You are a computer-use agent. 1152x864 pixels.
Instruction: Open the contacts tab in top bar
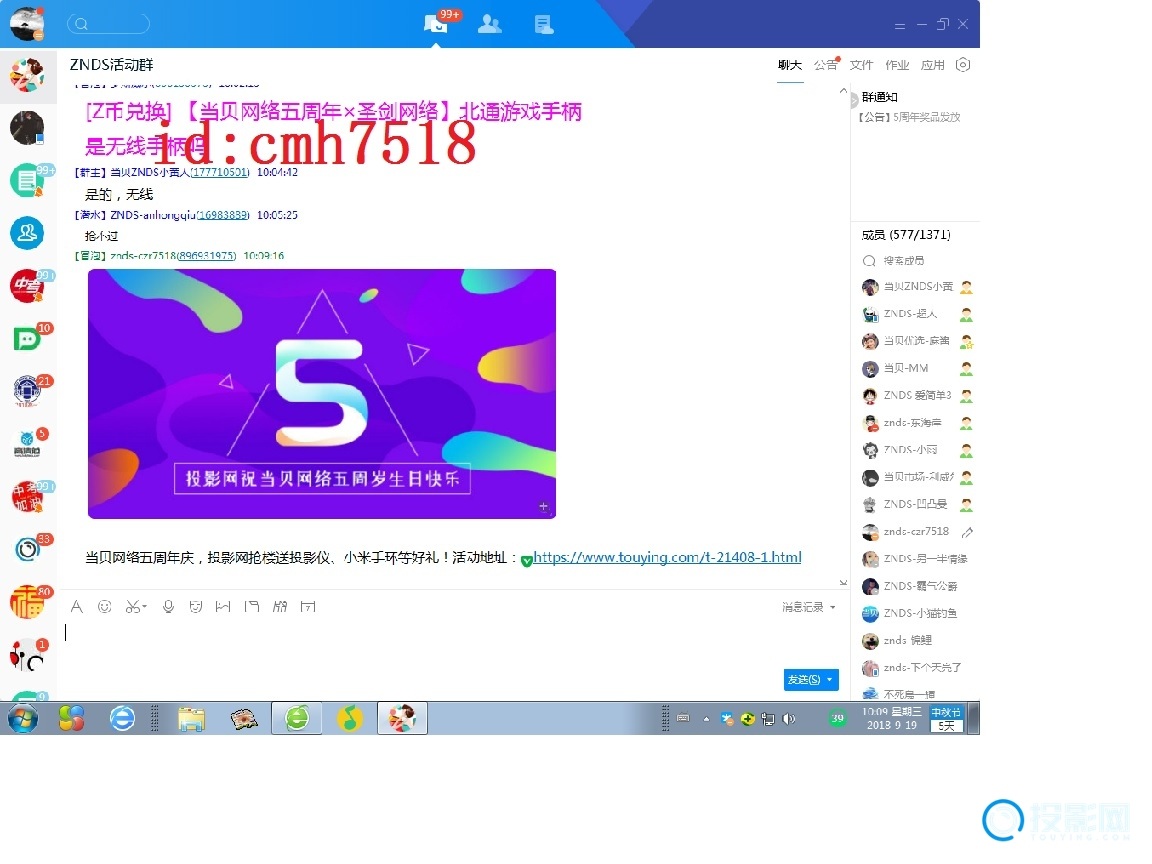click(489, 24)
